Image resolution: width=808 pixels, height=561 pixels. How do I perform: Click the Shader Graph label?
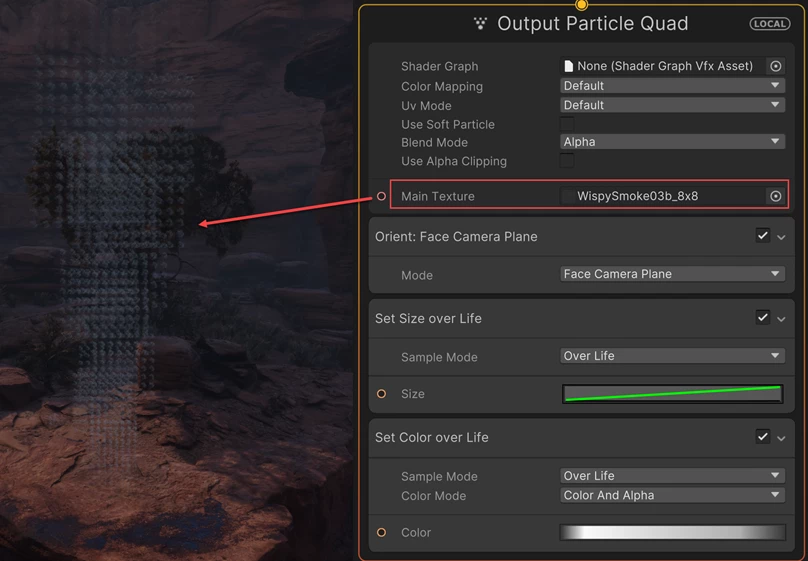pos(440,66)
